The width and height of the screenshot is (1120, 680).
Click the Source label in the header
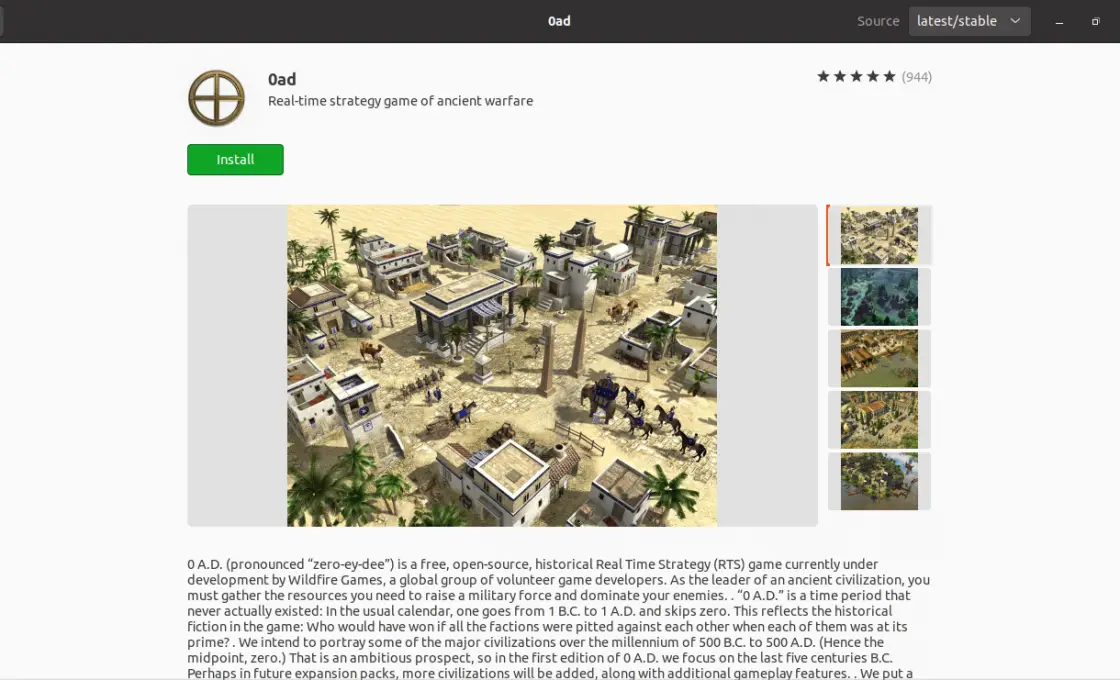(878, 21)
